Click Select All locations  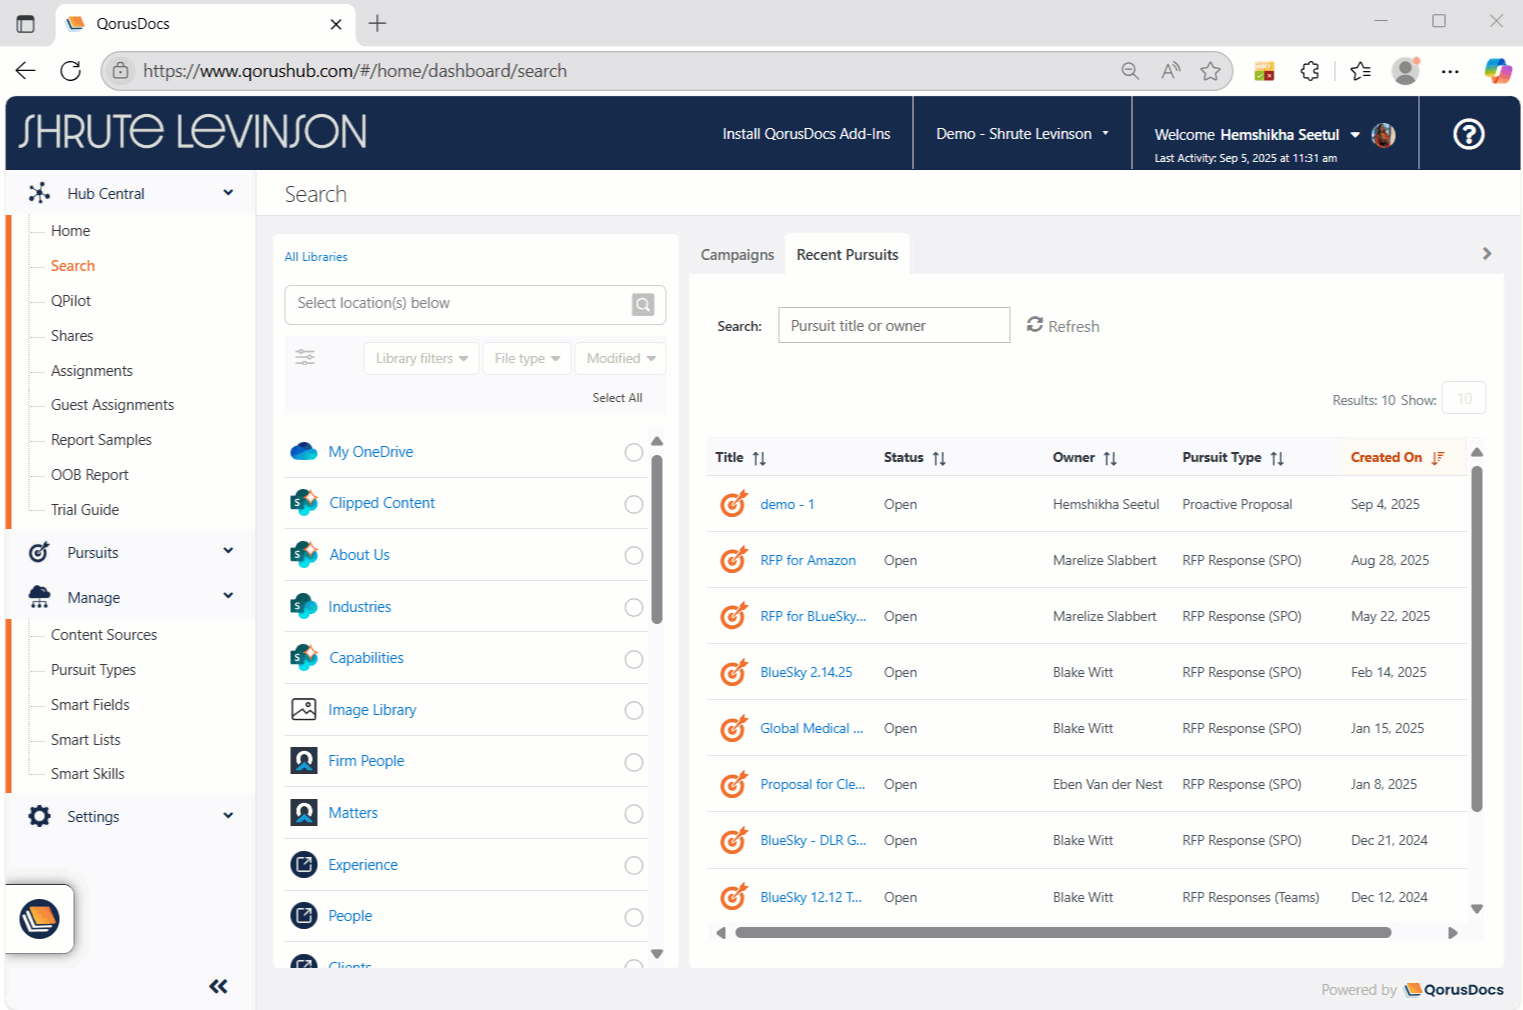tap(617, 398)
